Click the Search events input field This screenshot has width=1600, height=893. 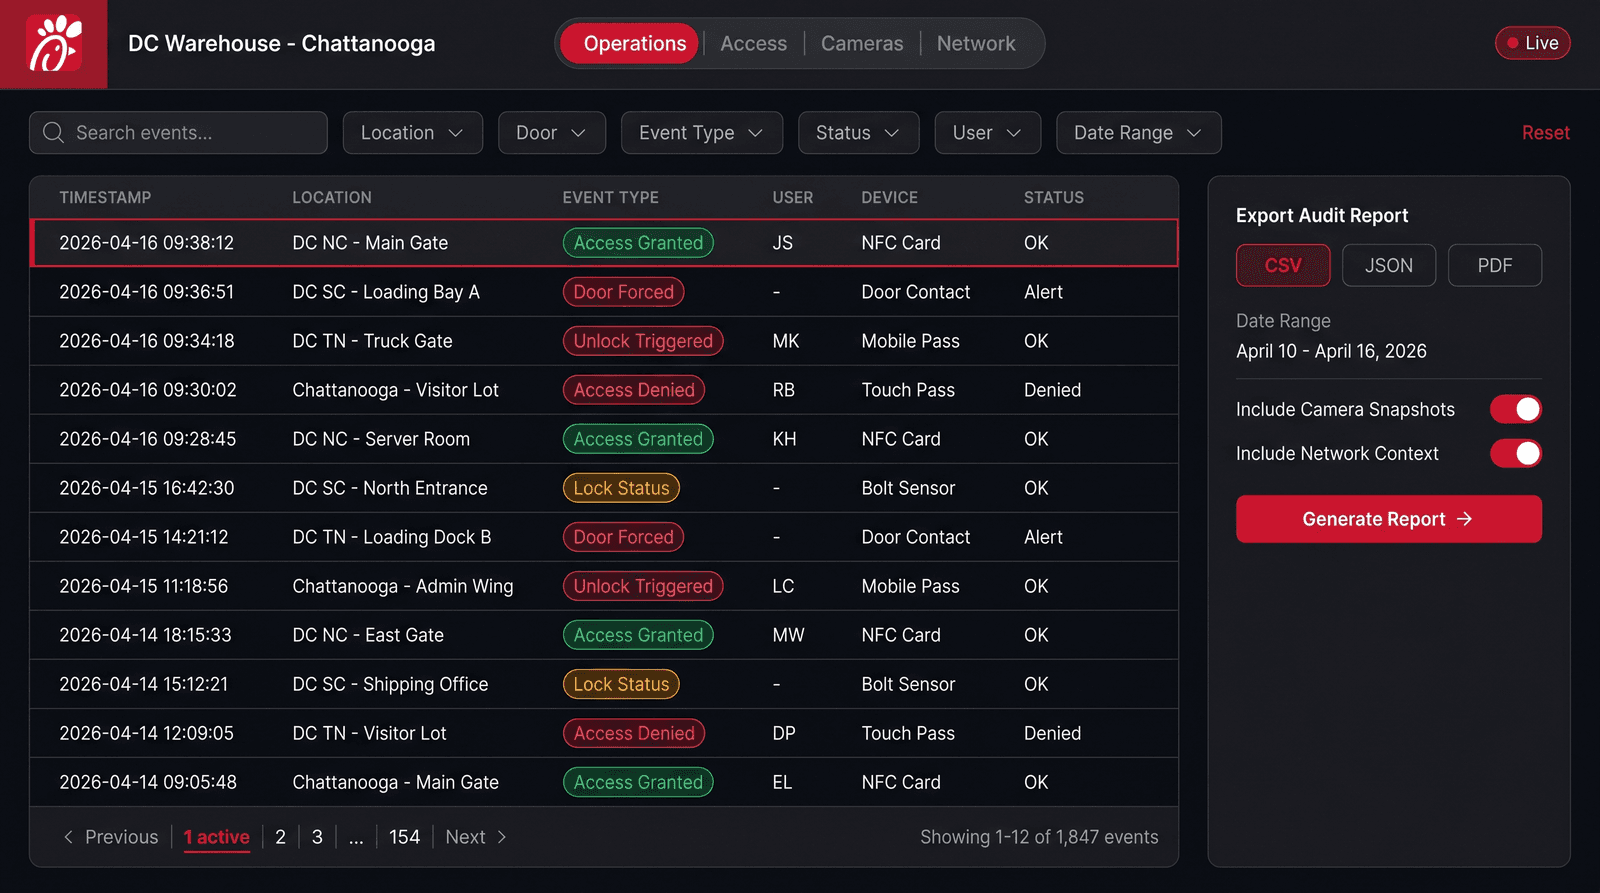click(x=178, y=133)
